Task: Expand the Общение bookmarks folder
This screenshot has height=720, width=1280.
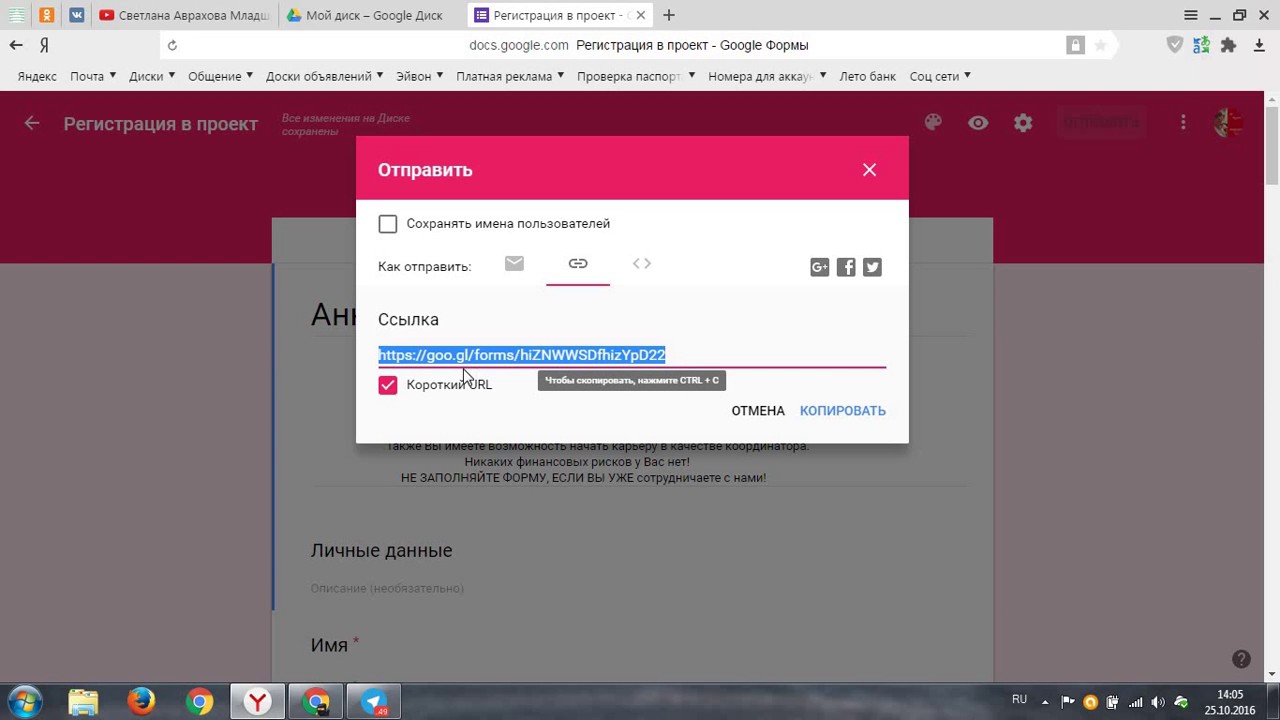Action: point(220,76)
